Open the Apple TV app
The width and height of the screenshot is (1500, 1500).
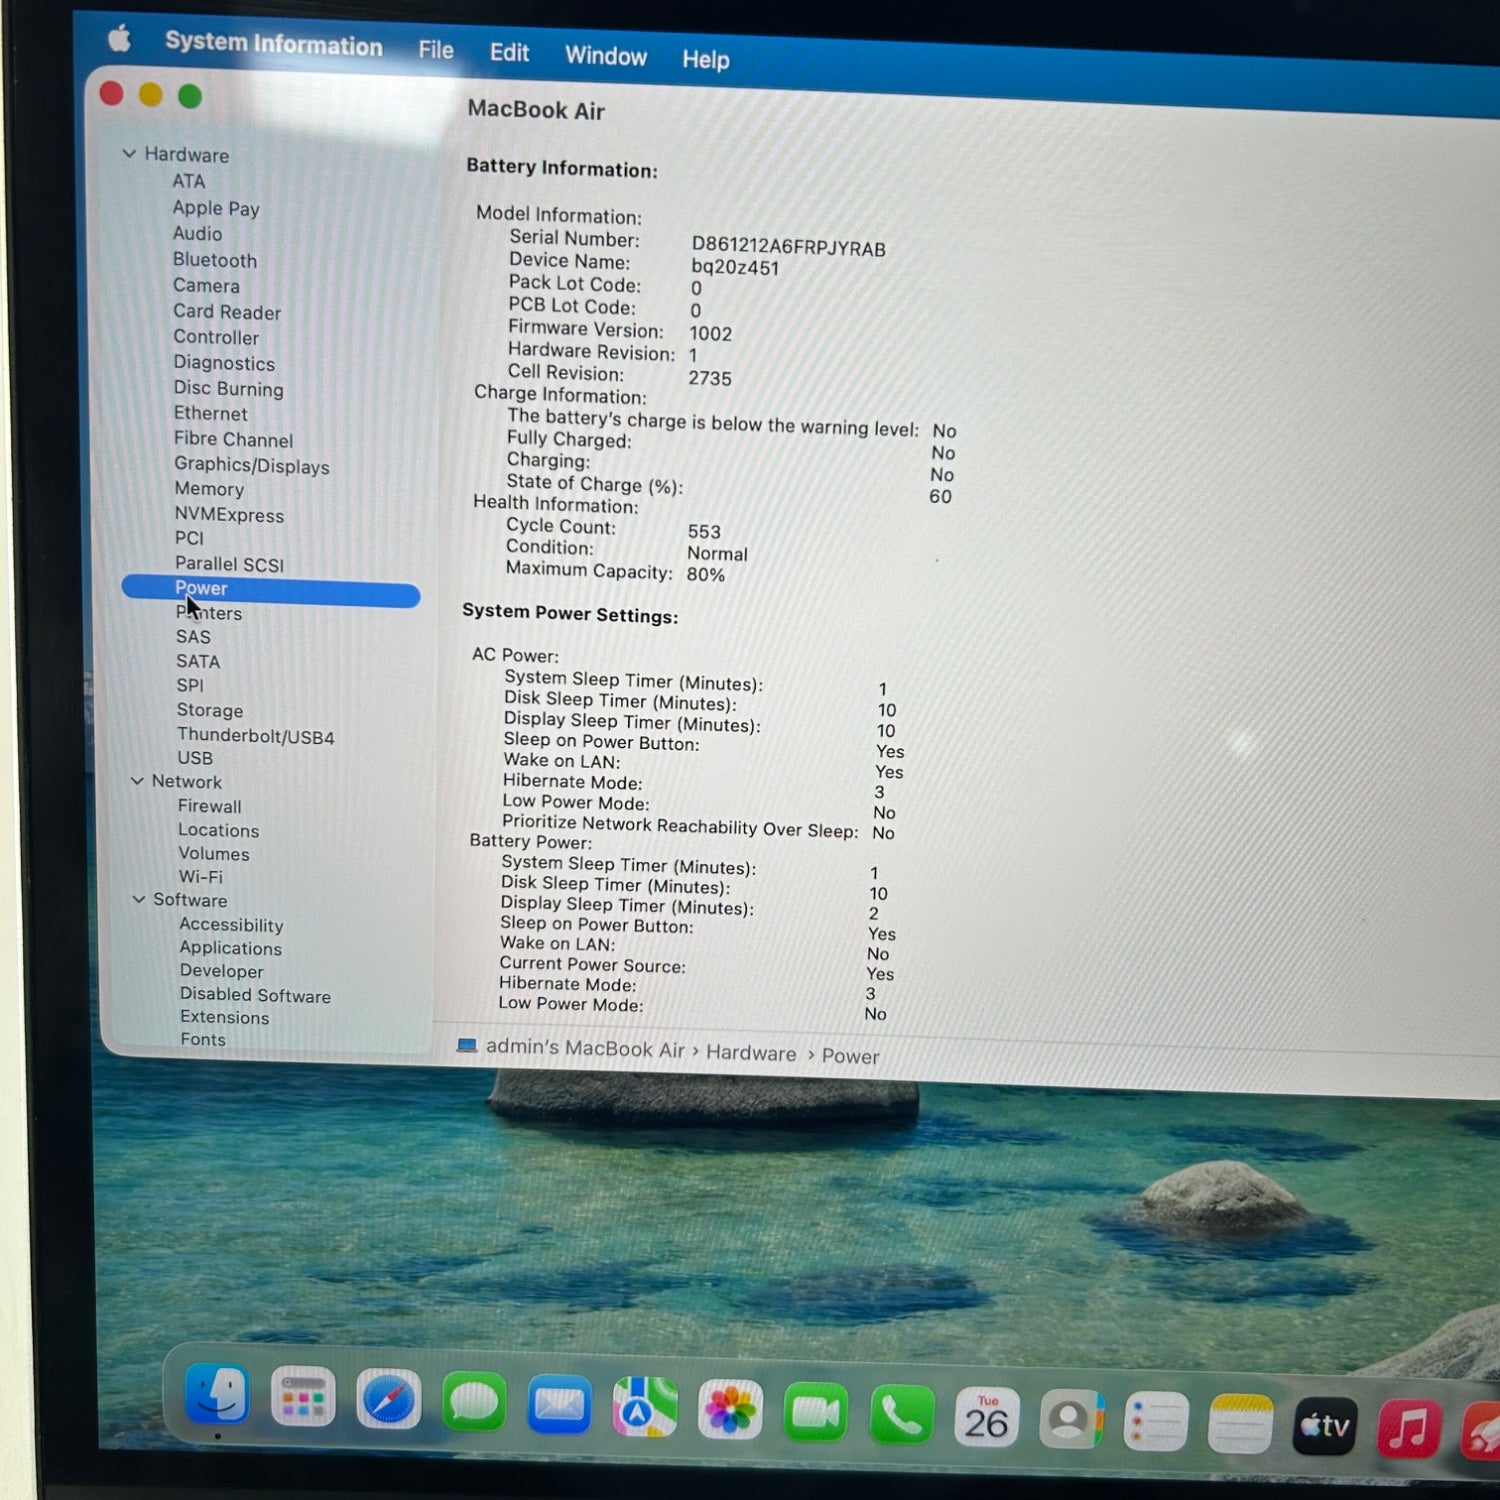click(1325, 1425)
